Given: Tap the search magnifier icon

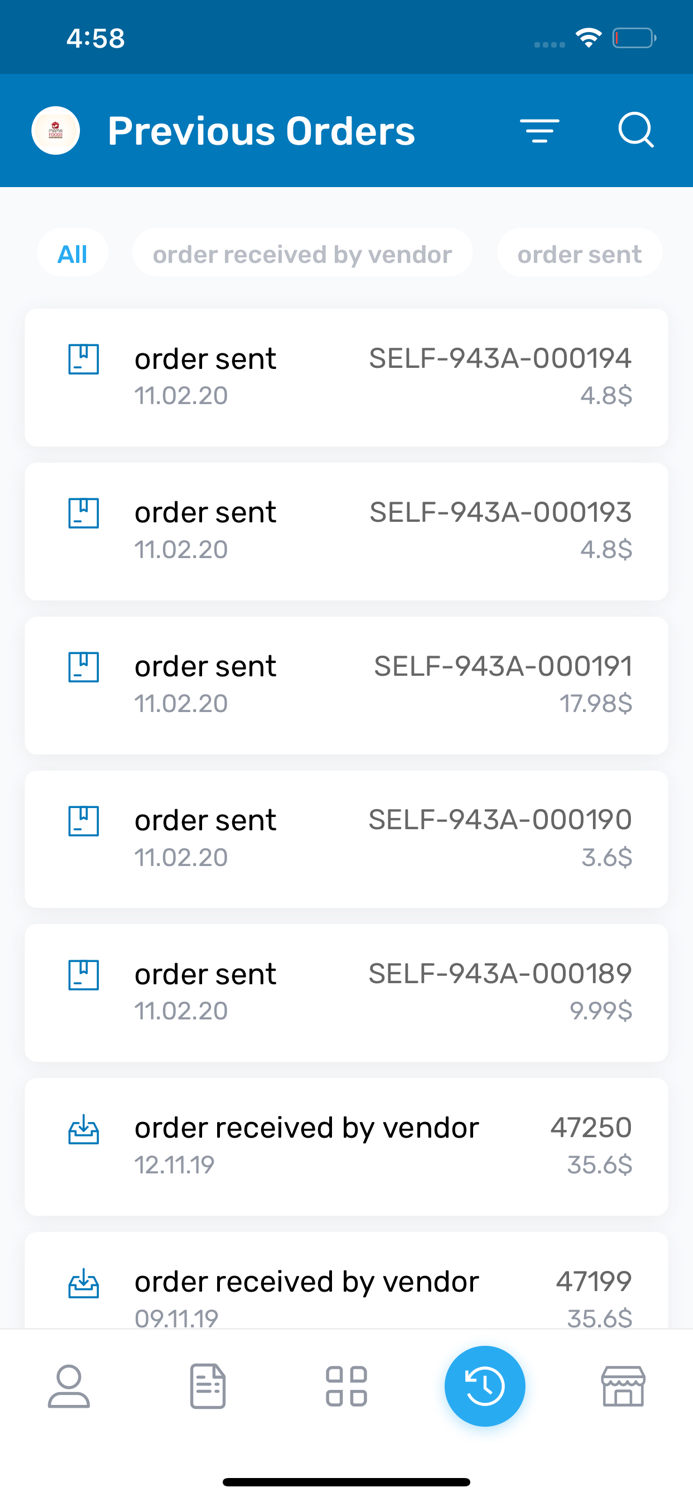Looking at the screenshot, I should 636,130.
